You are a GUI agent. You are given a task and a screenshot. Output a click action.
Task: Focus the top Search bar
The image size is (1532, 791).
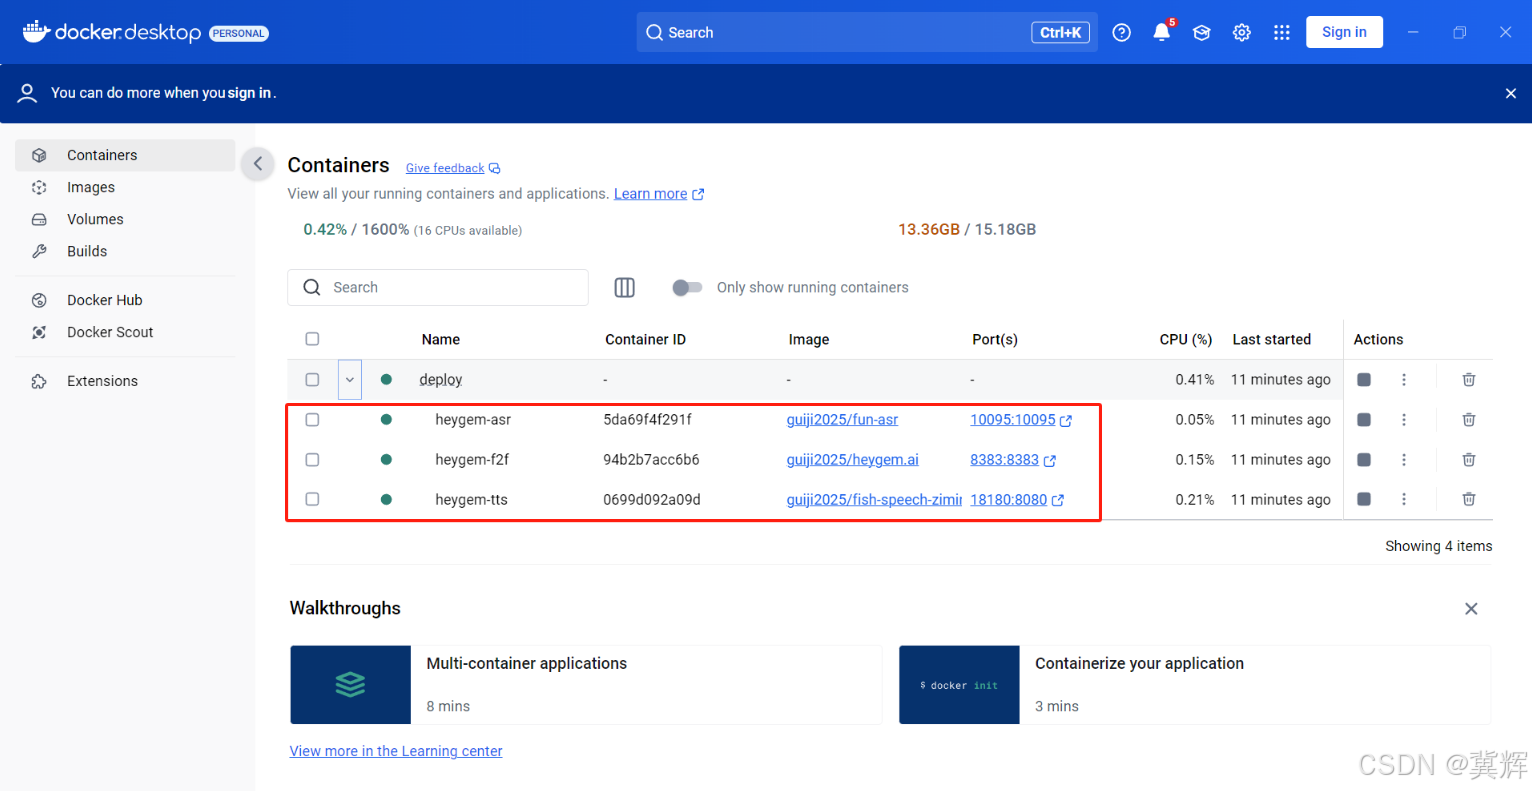(867, 32)
